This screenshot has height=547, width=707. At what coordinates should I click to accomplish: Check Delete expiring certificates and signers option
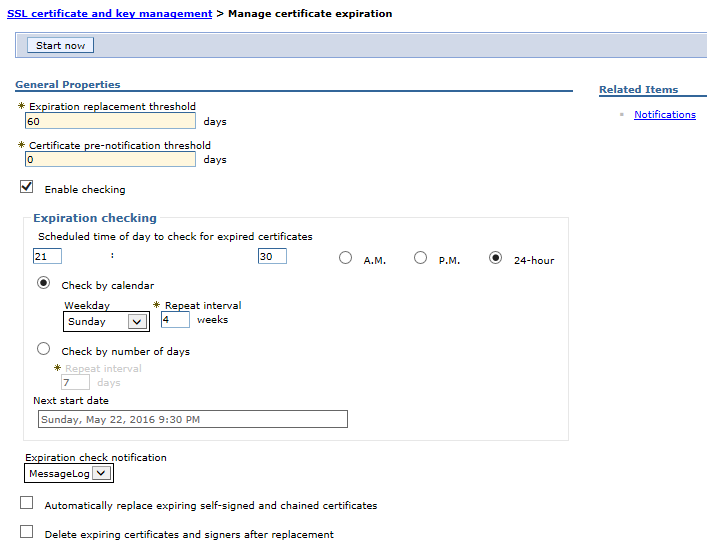tap(27, 532)
